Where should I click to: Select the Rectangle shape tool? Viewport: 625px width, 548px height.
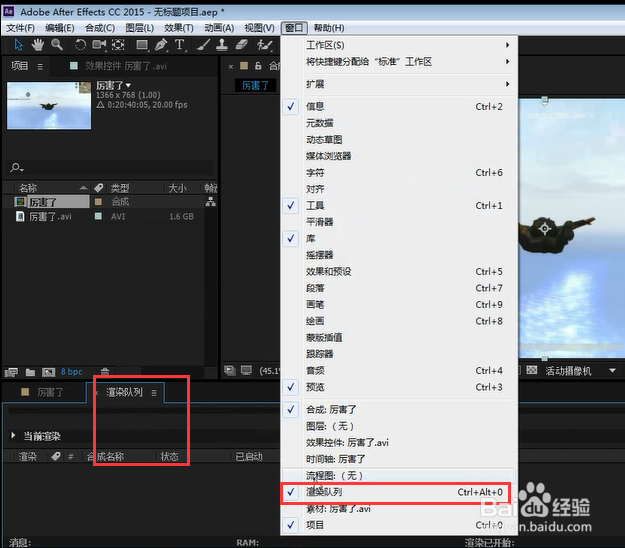pyautogui.click(x=142, y=45)
